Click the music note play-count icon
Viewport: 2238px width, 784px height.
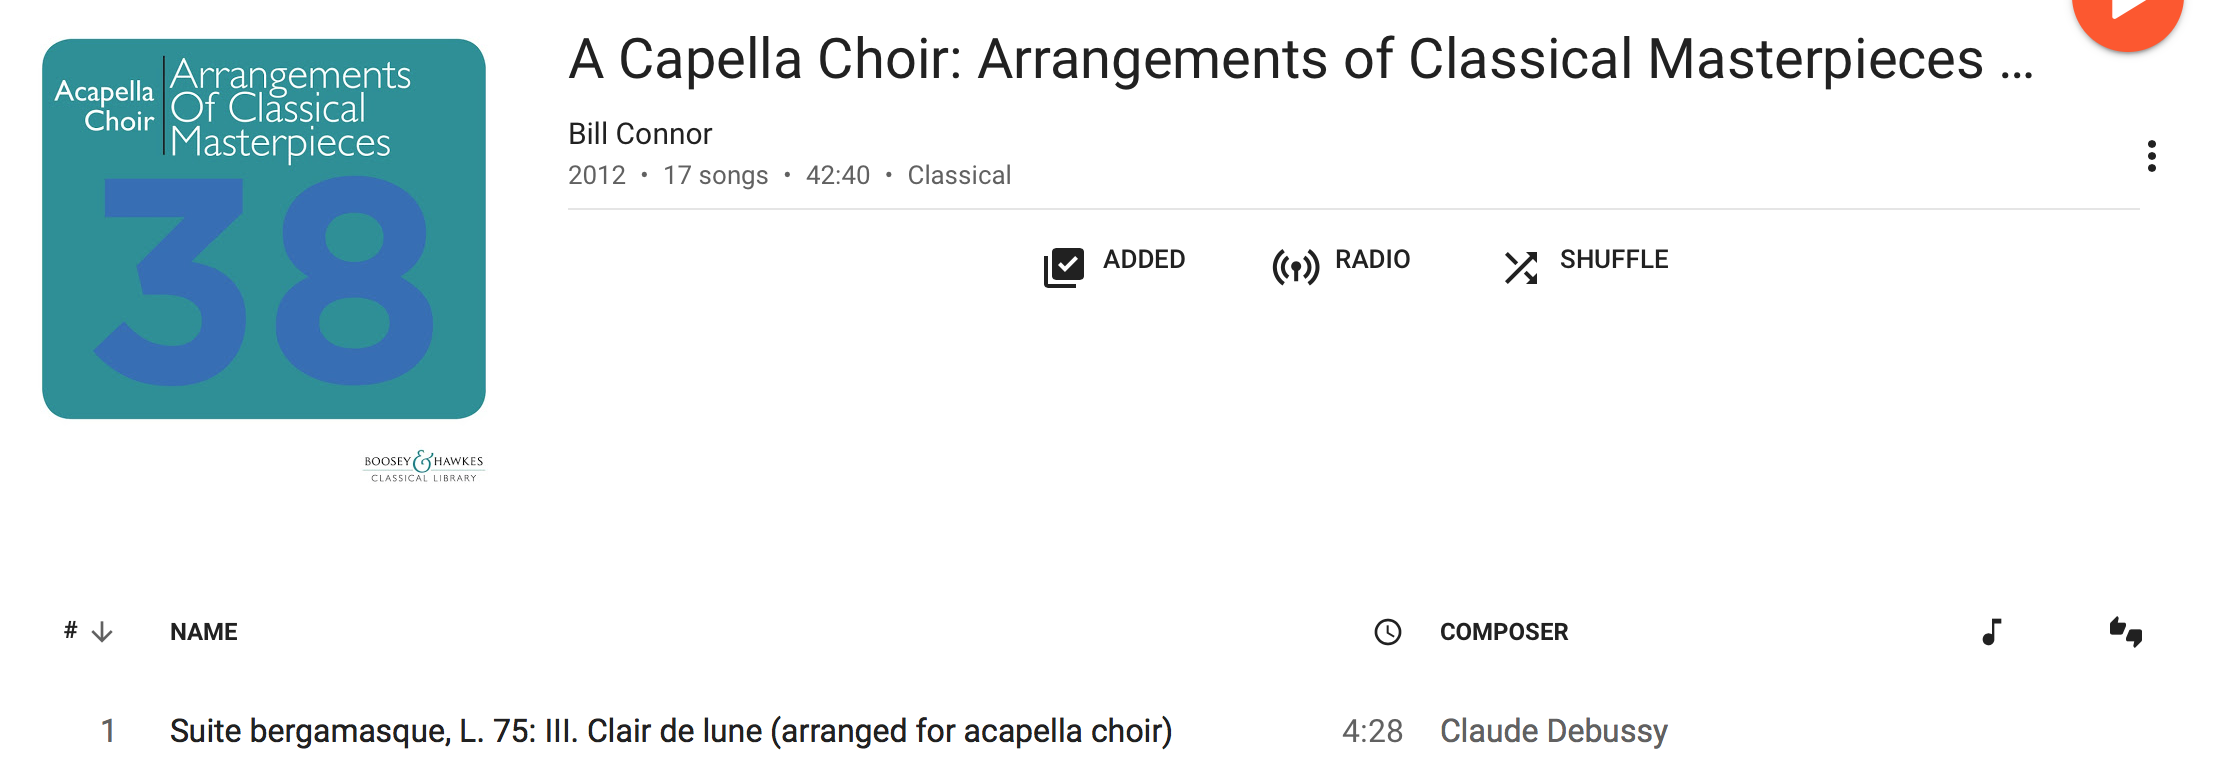pos(1992,632)
